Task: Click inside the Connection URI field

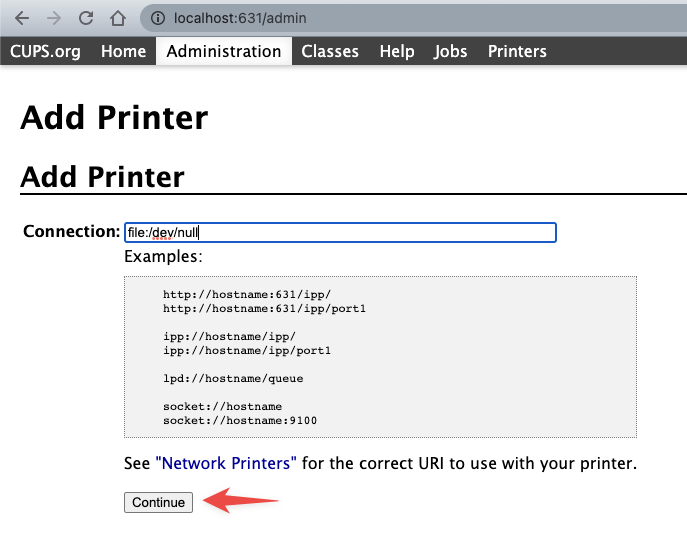Action: 340,232
